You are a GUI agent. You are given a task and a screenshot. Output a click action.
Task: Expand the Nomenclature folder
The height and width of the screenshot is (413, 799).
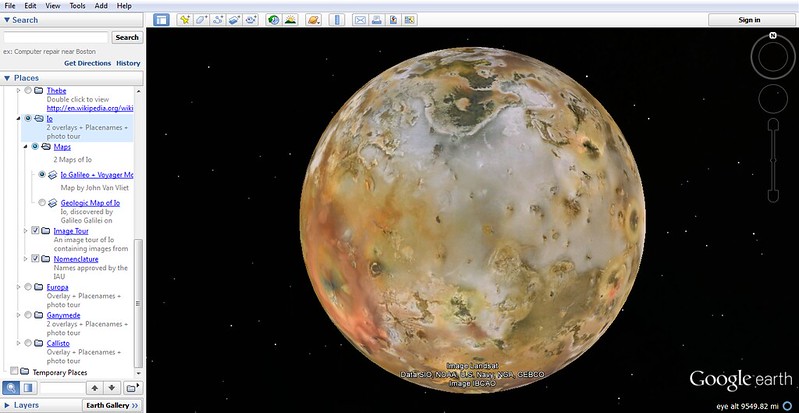pyautogui.click(x=26, y=259)
